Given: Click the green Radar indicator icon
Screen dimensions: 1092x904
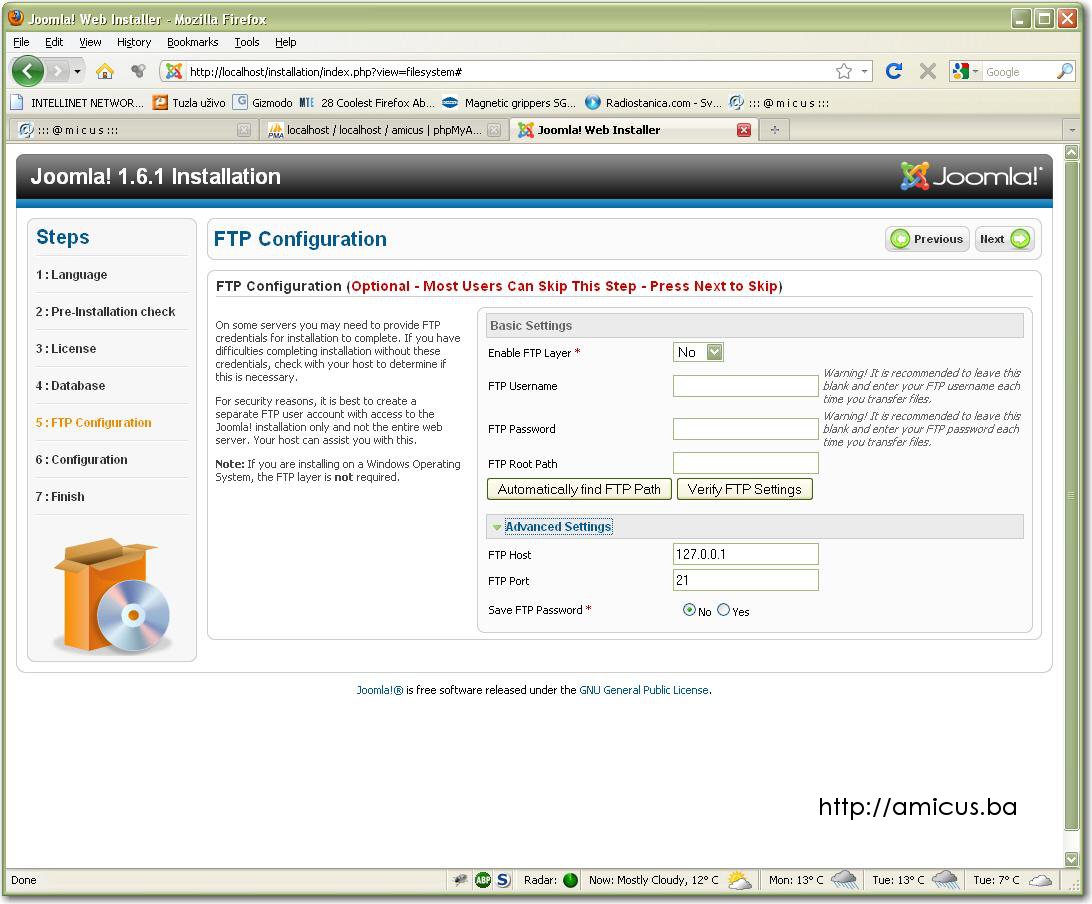Looking at the screenshot, I should click(x=570, y=880).
